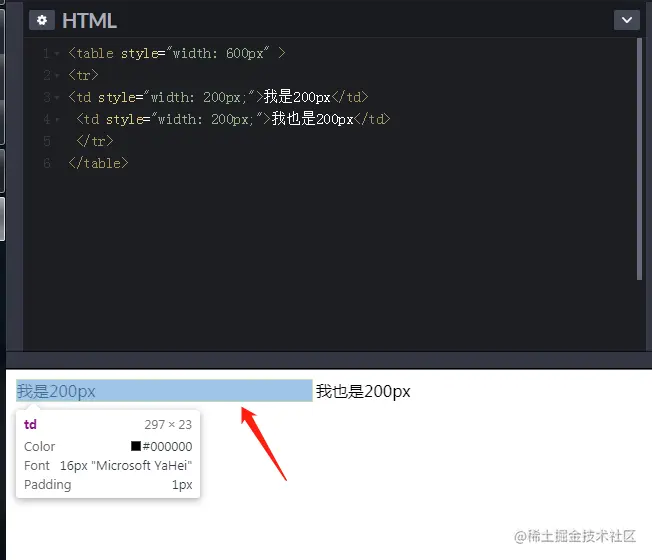Collapse the table tag fold arrow on line 1
The width and height of the screenshot is (652, 560).
[x=57, y=54]
